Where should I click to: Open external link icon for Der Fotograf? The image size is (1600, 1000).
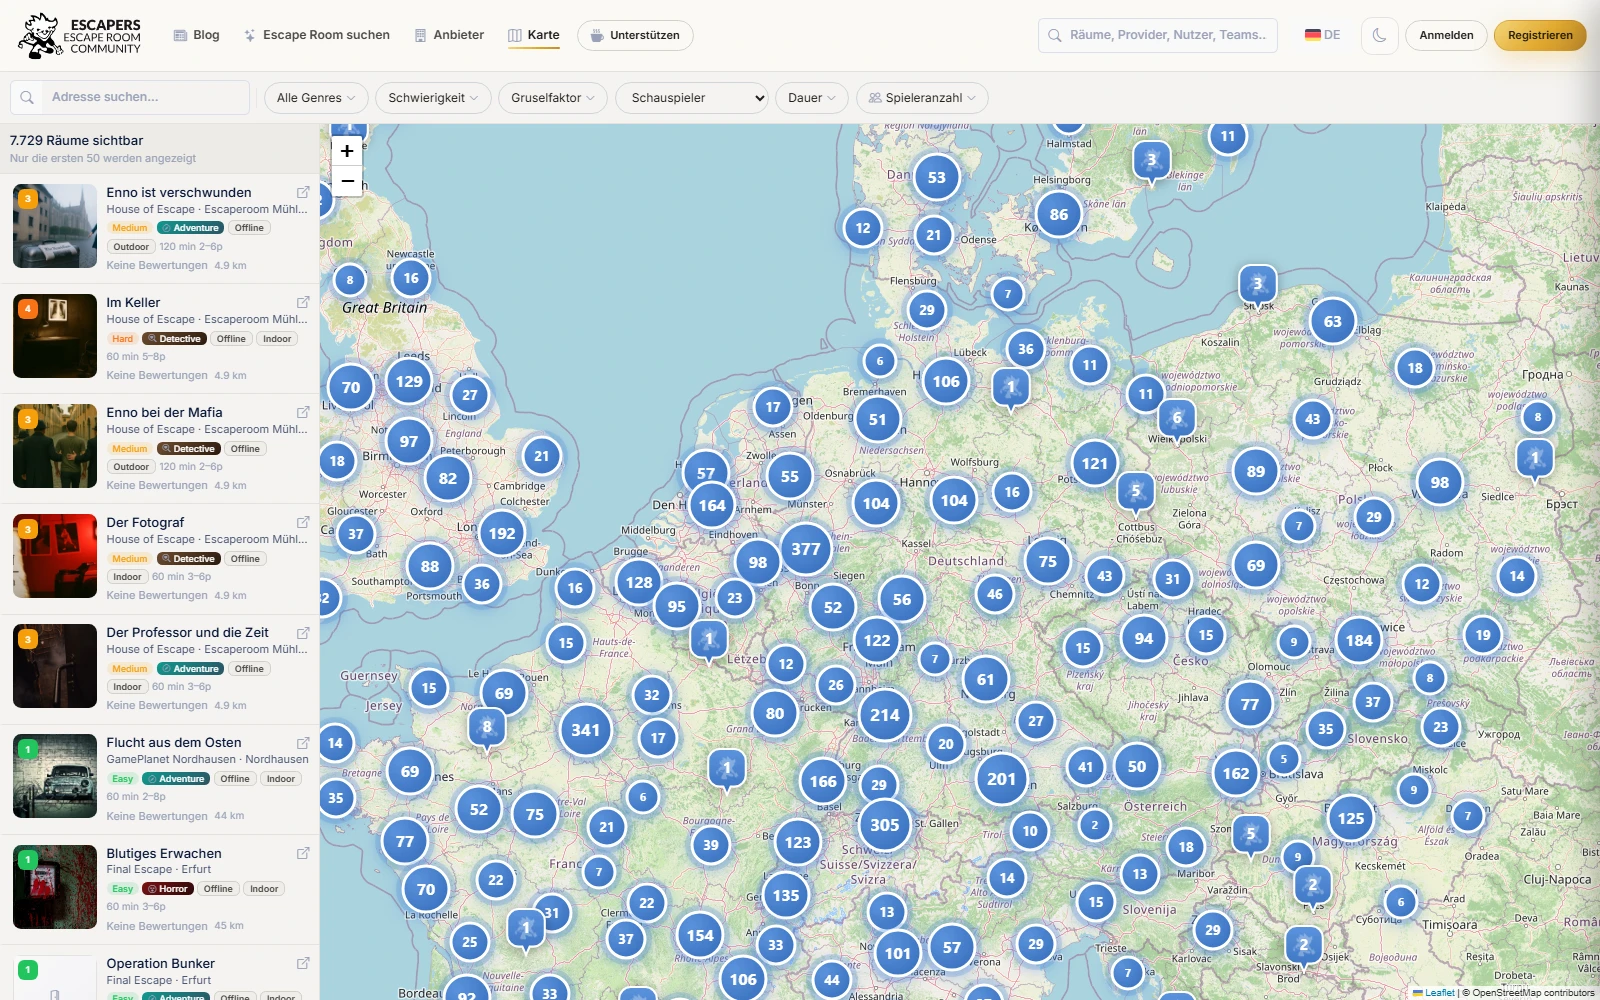303,522
